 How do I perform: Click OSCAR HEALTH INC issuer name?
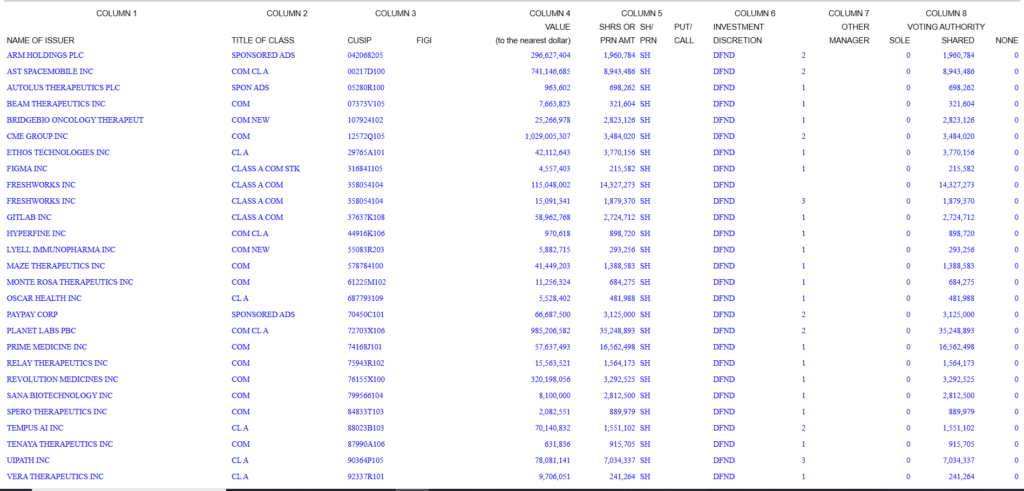pos(44,298)
